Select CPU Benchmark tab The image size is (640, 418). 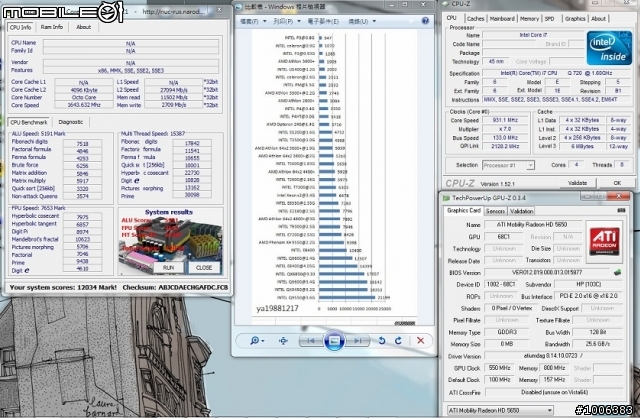pyautogui.click(x=29, y=122)
